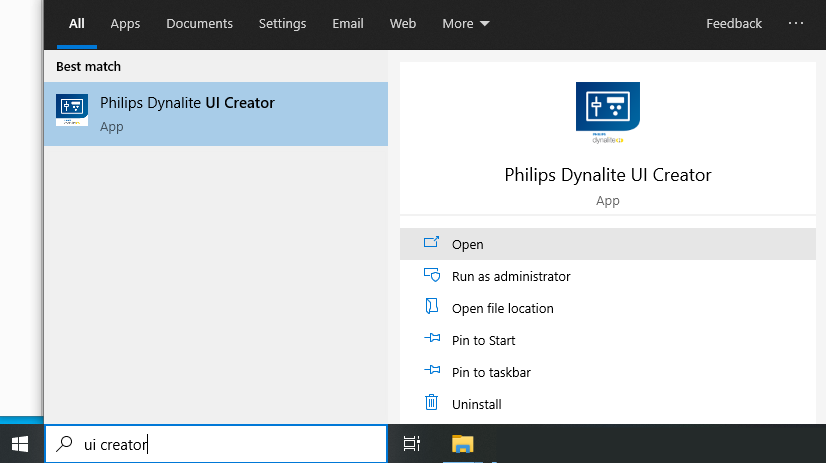Screen dimensions: 826x463
Task: Click the Uninstall trash icon
Action: [431, 402]
